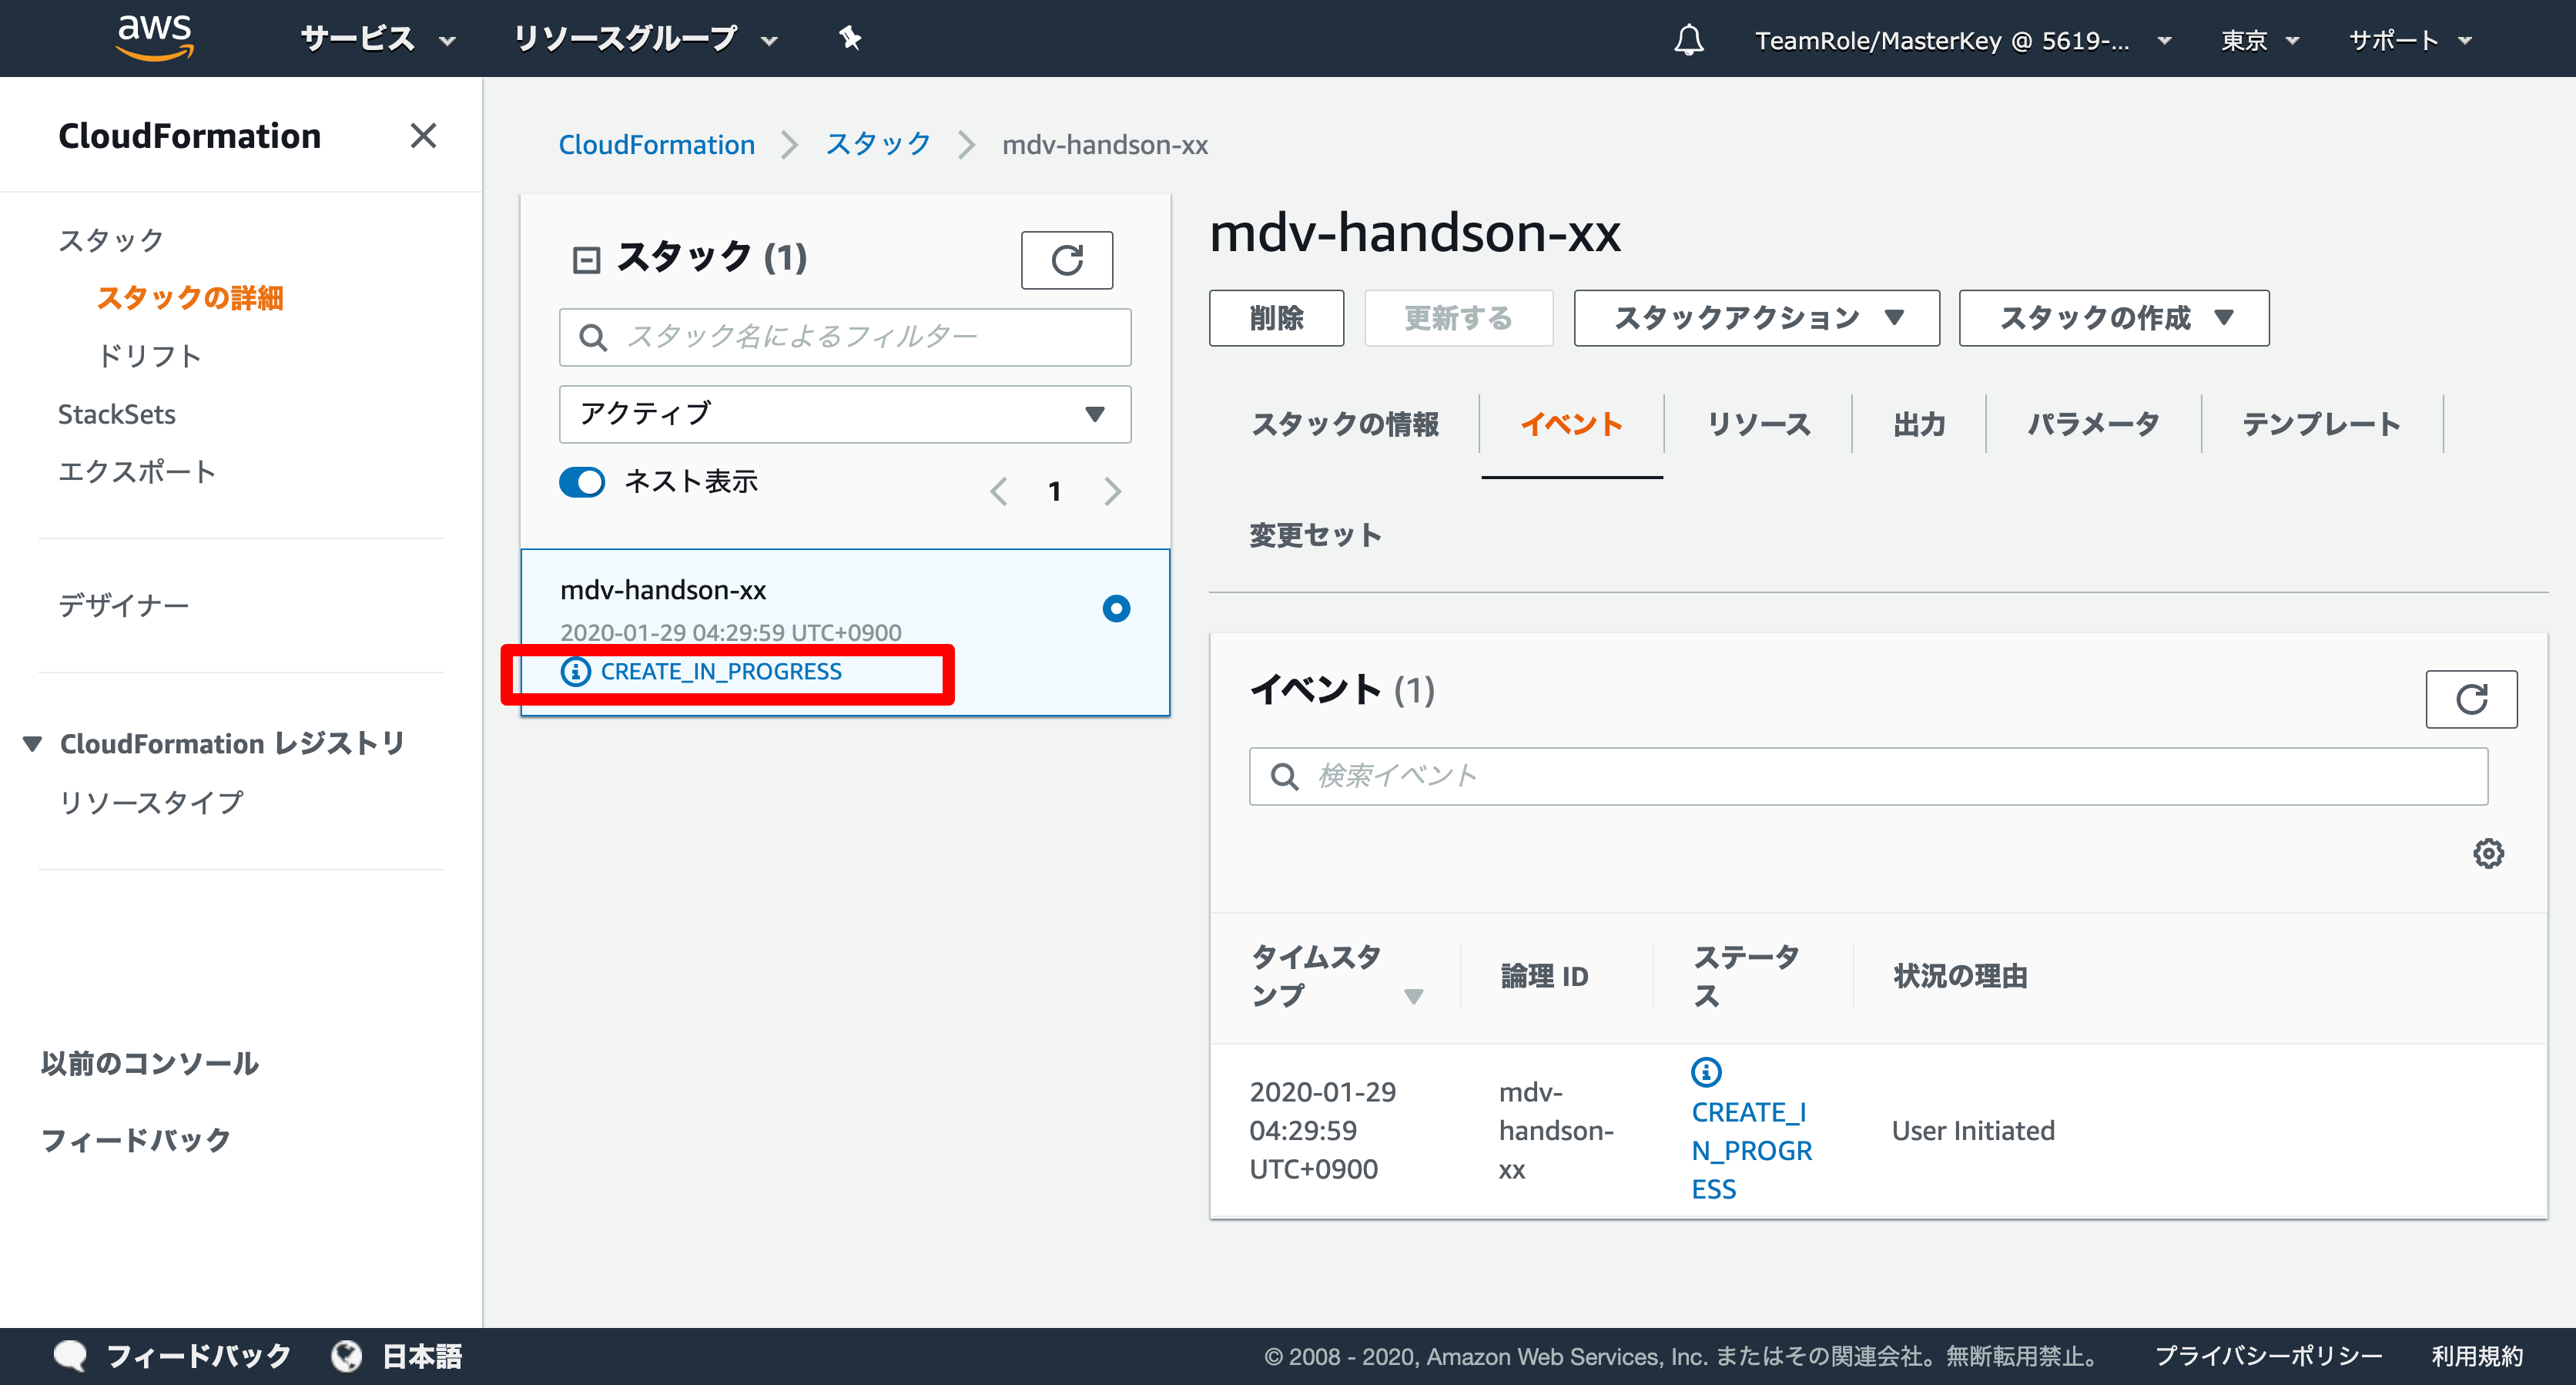Open the リソースグループ menu

click(x=645, y=39)
